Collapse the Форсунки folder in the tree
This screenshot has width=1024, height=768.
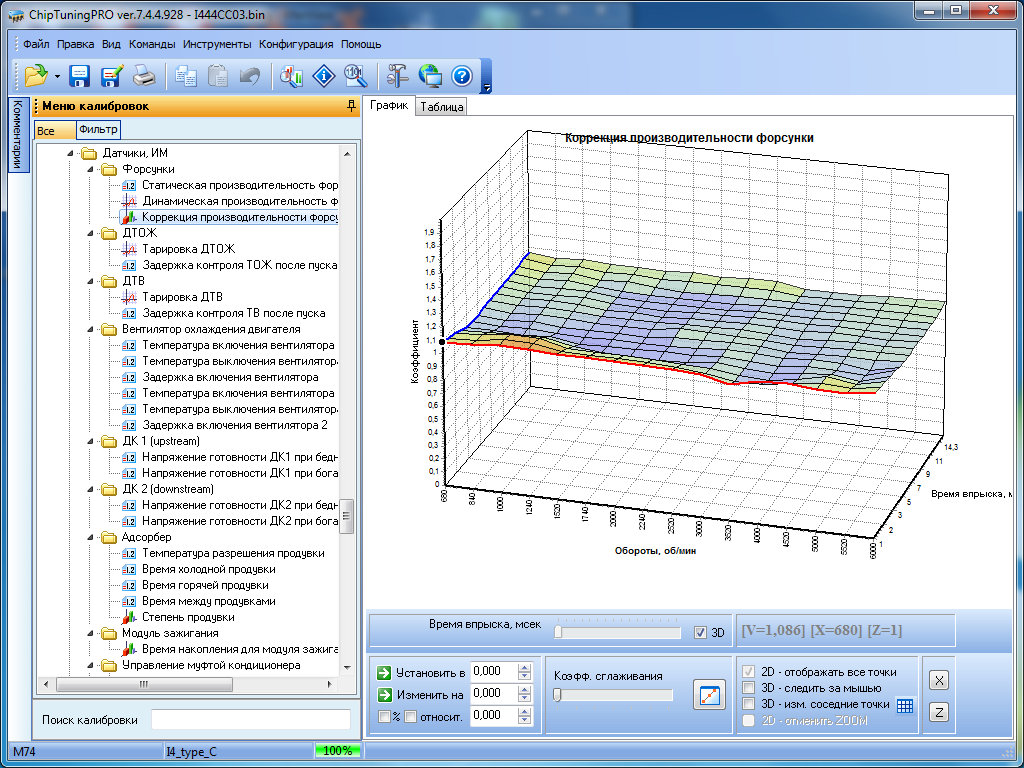(x=90, y=169)
